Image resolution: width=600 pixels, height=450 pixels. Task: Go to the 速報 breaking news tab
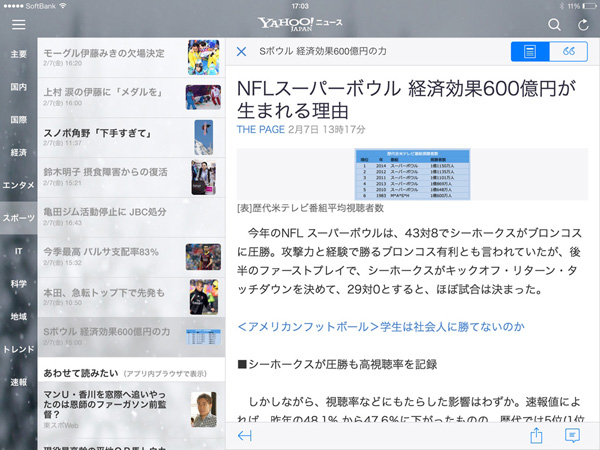click(x=18, y=382)
